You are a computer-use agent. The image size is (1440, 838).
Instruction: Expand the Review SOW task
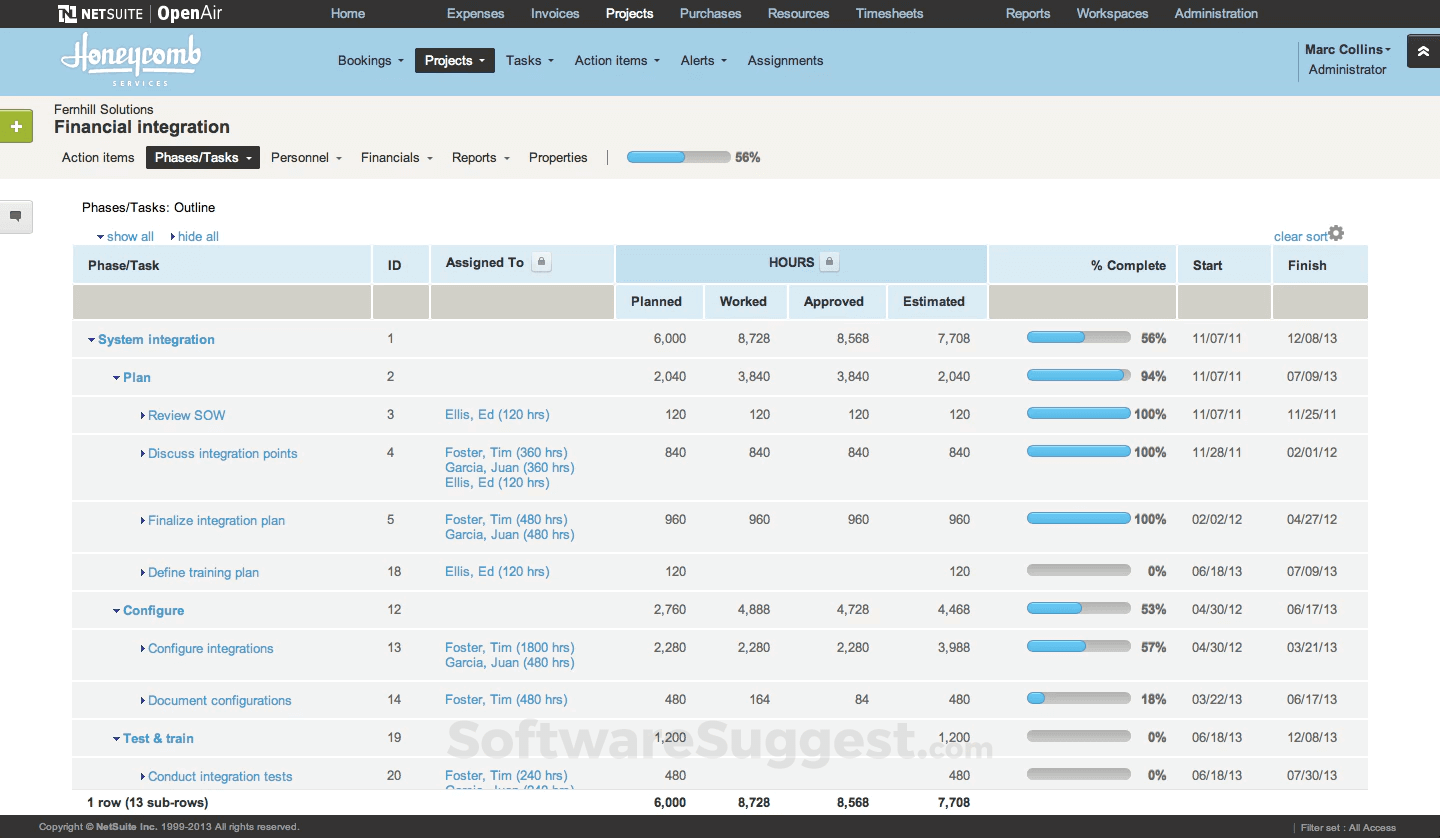[x=142, y=415]
